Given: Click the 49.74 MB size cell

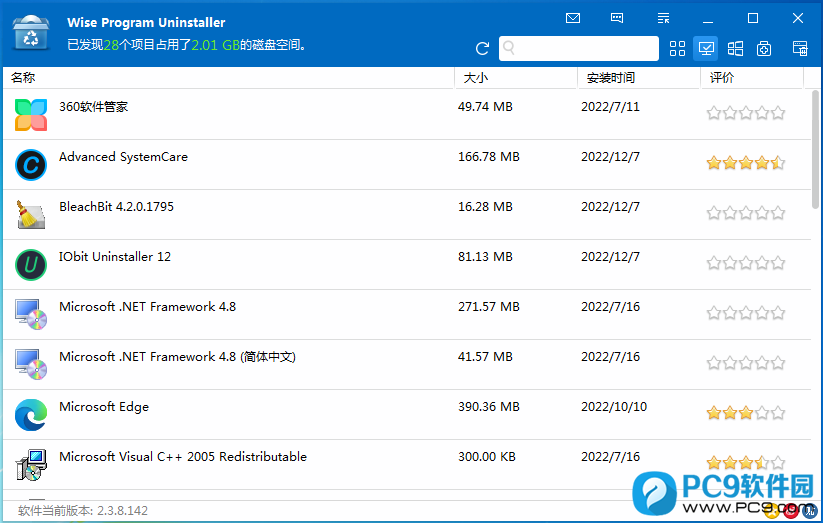Looking at the screenshot, I should [485, 107].
